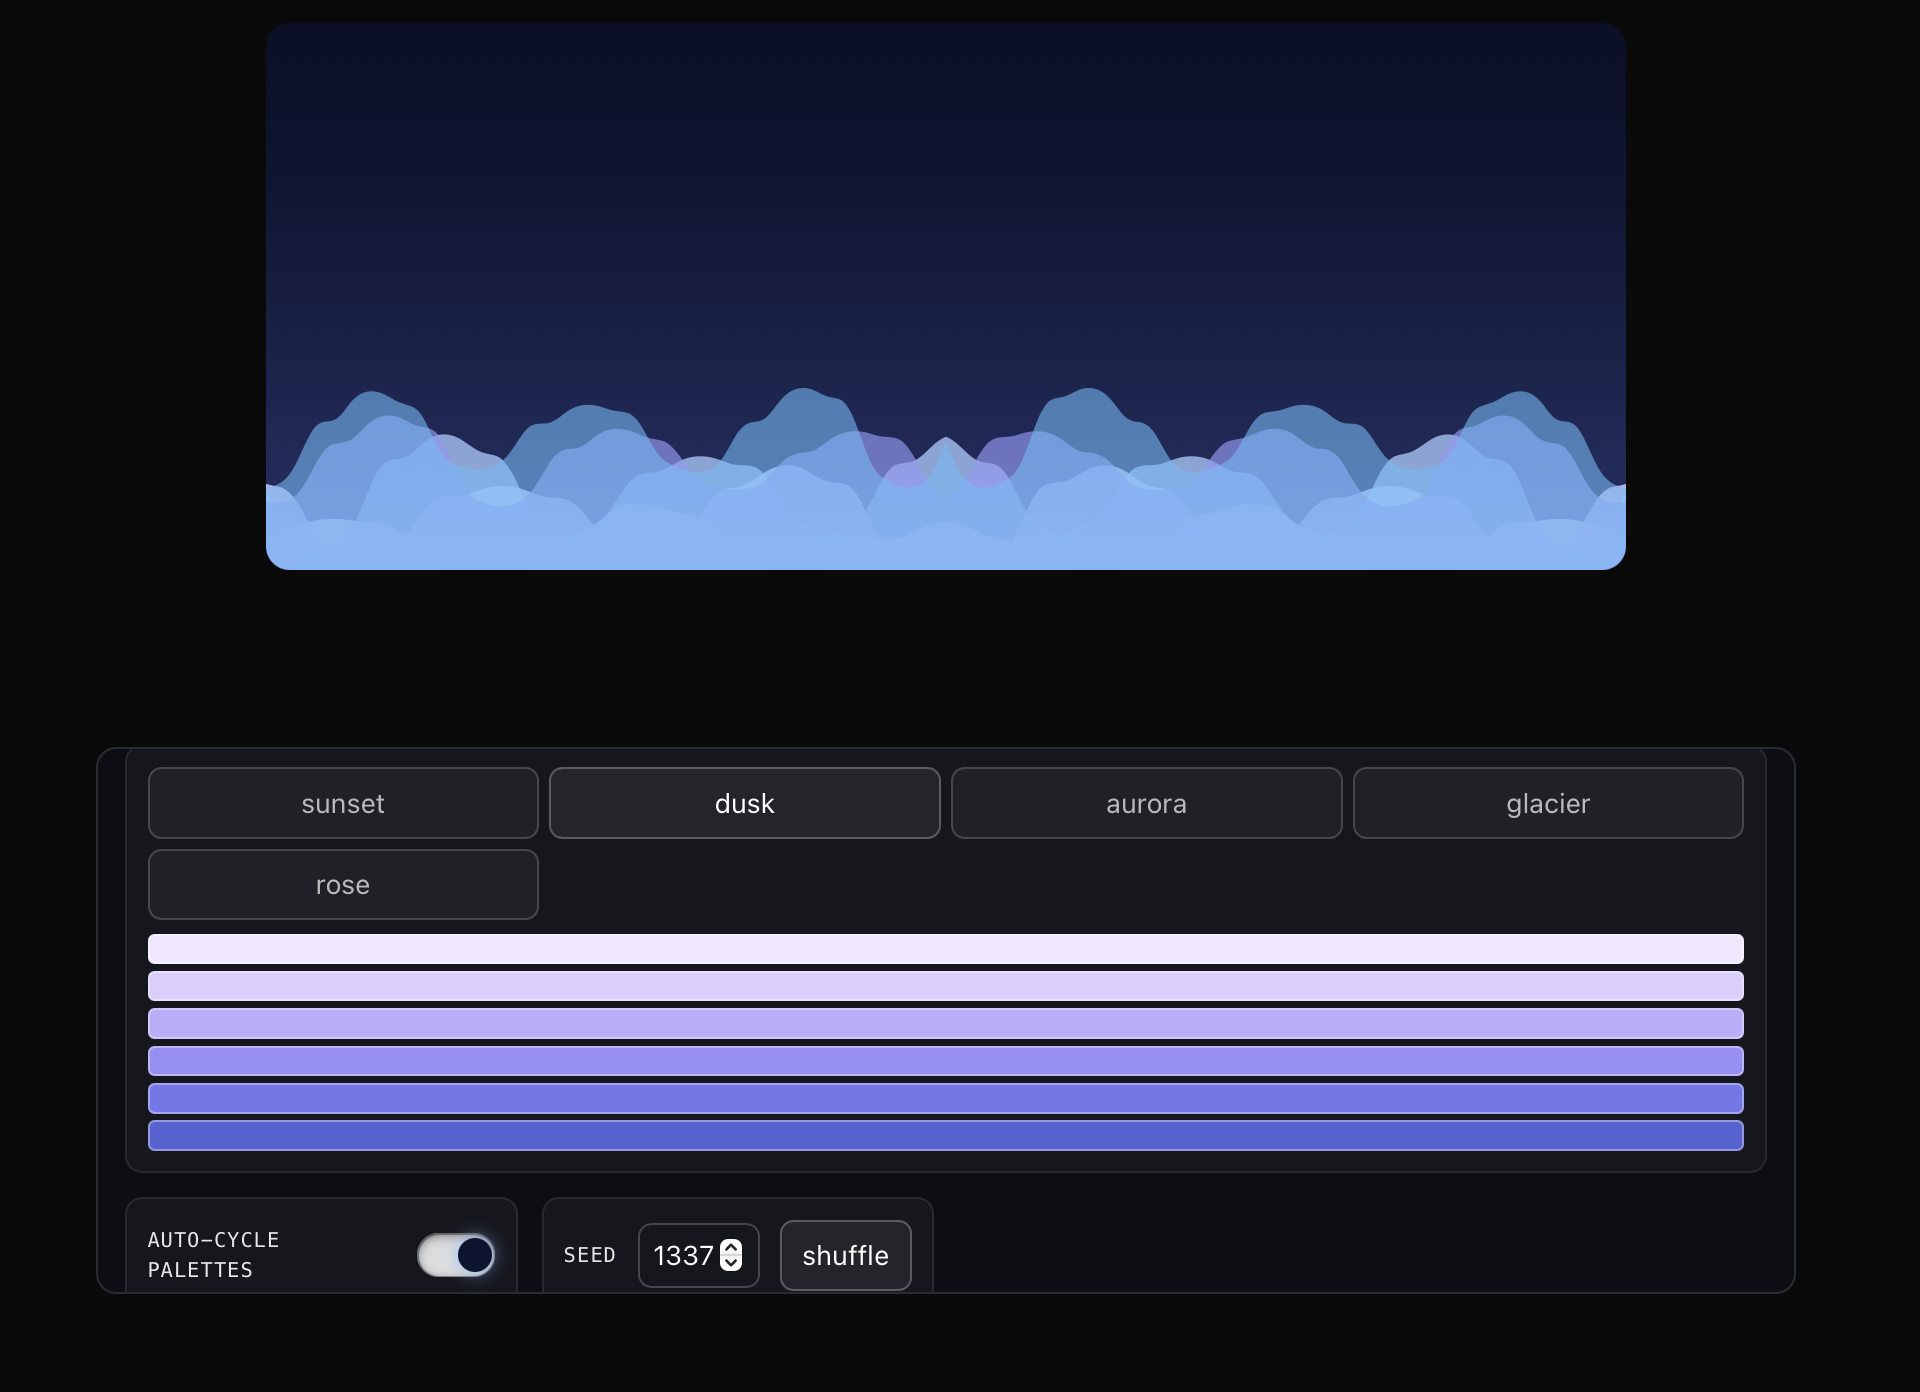The width and height of the screenshot is (1920, 1392).
Task: Select the second pale purple swatch
Action: point(945,986)
